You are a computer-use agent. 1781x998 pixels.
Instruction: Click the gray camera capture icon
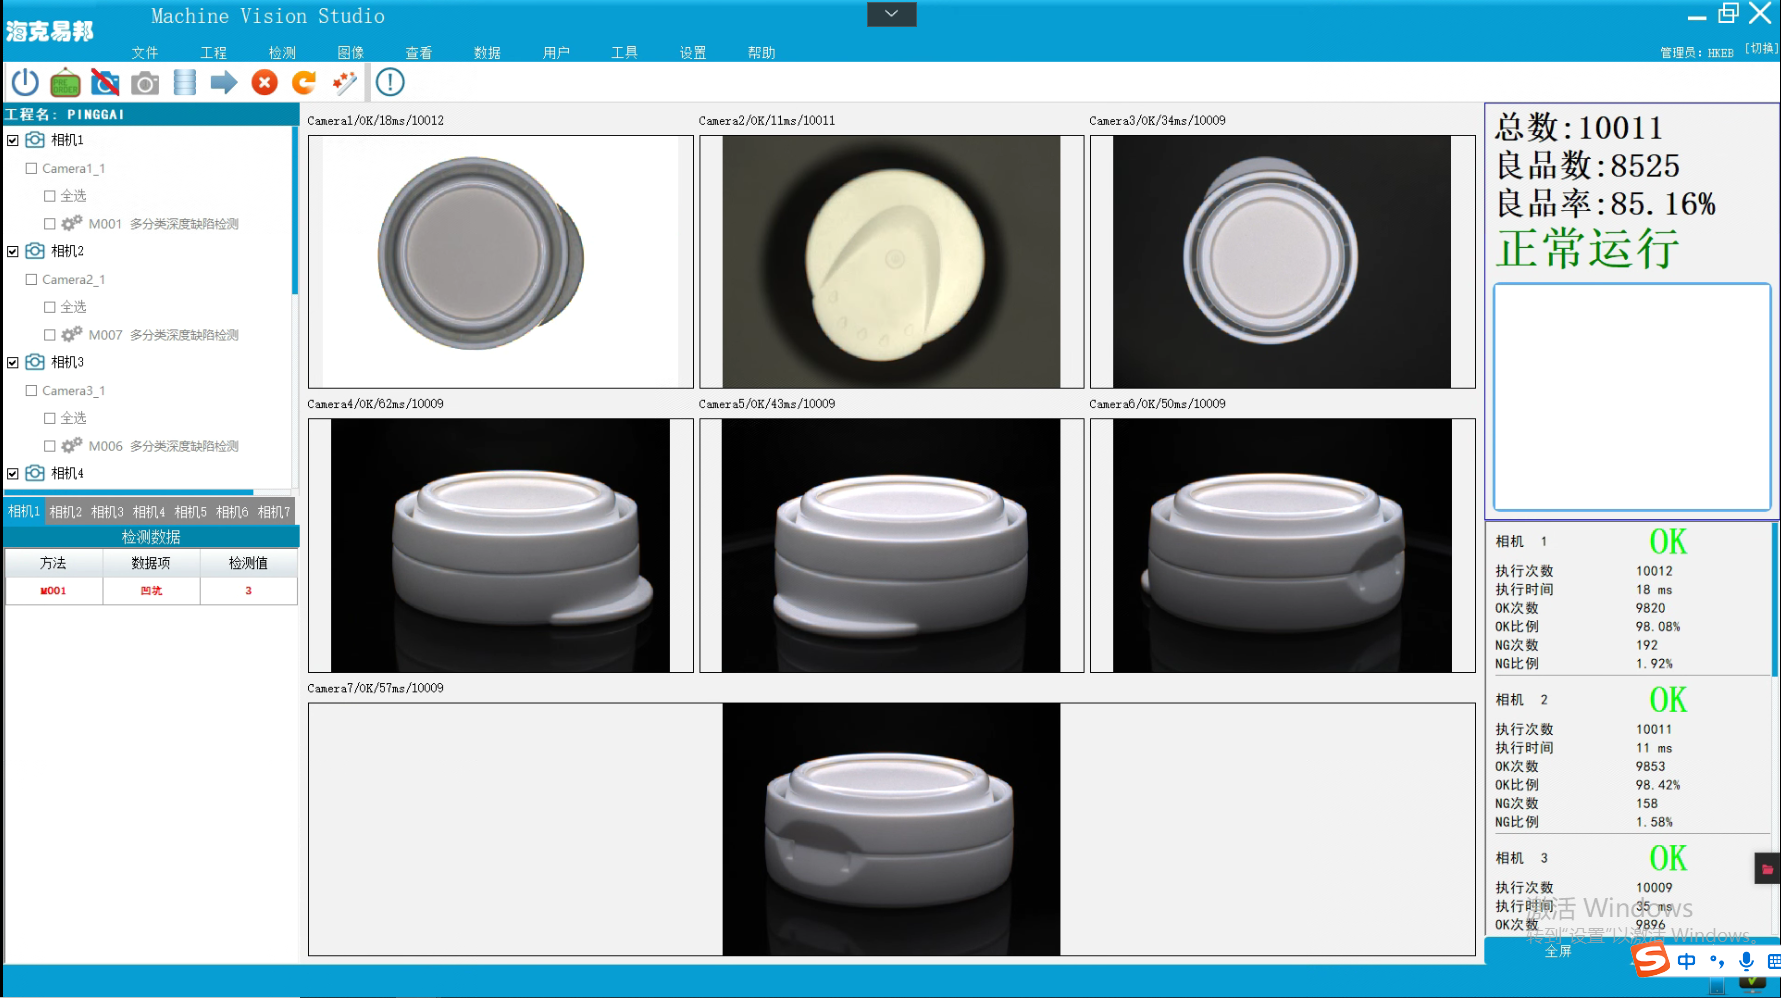[145, 83]
